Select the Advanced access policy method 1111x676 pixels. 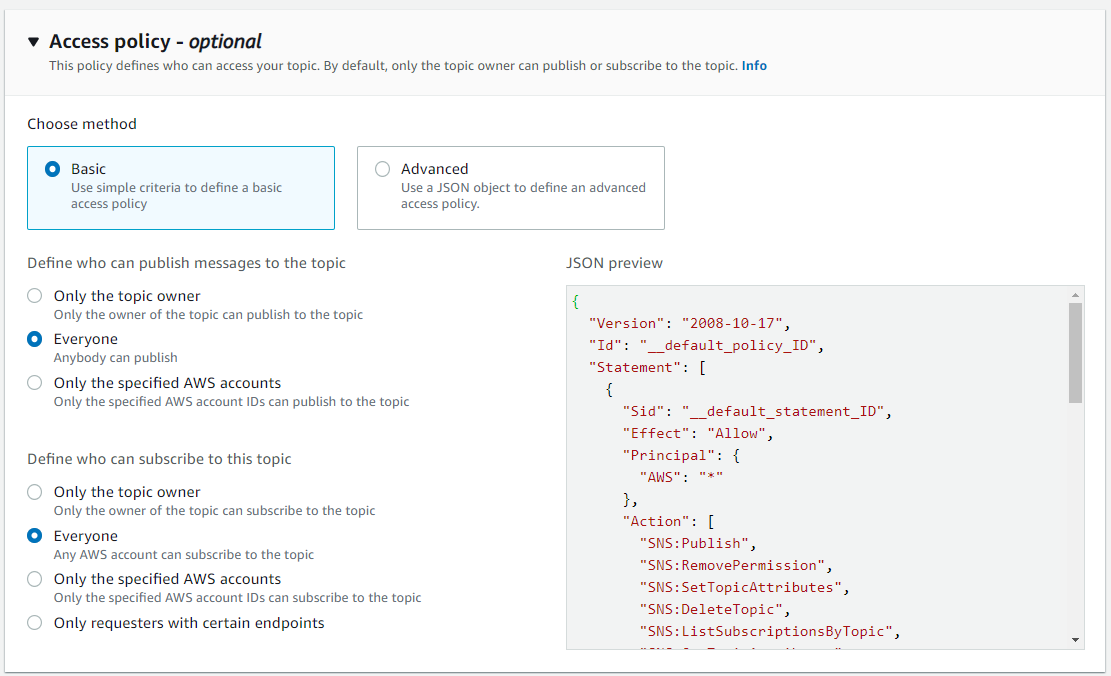click(x=381, y=169)
